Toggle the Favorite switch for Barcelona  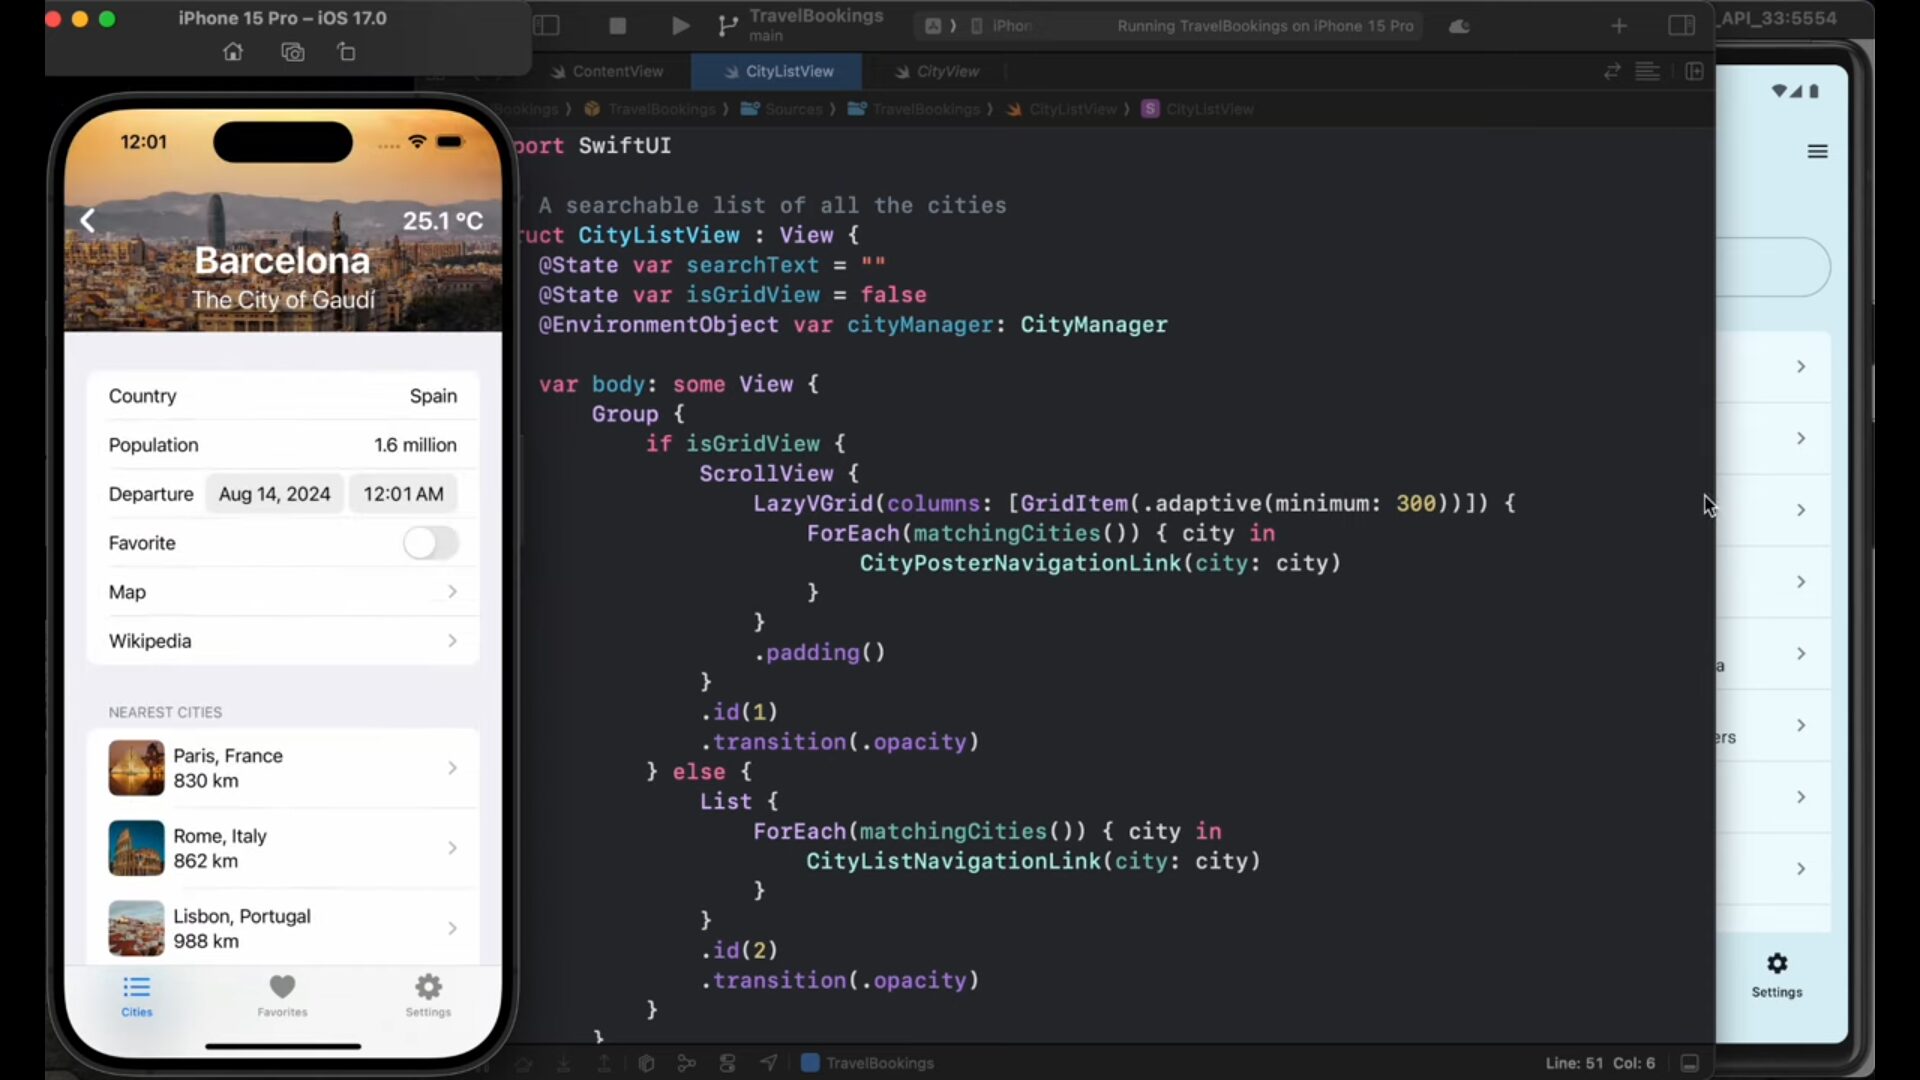pyautogui.click(x=431, y=543)
